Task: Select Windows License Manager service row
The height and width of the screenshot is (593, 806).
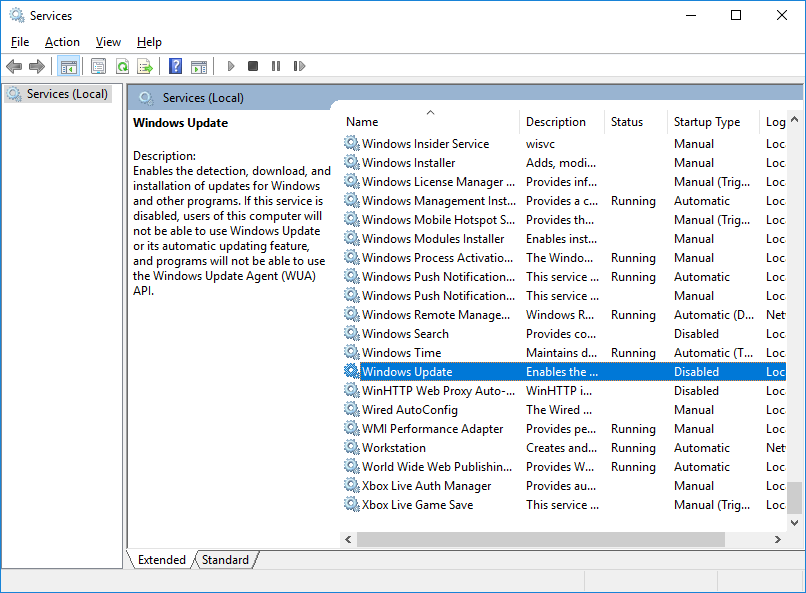Action: (x=563, y=181)
